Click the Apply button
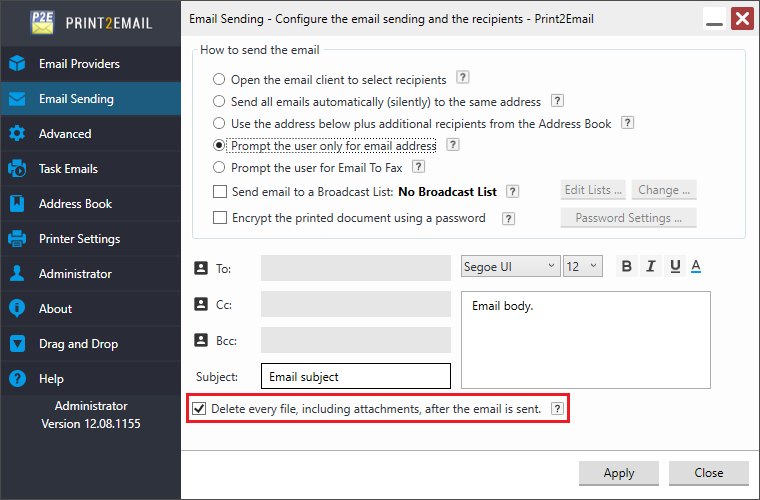Screen dimensions: 760x500 [x=619, y=473]
